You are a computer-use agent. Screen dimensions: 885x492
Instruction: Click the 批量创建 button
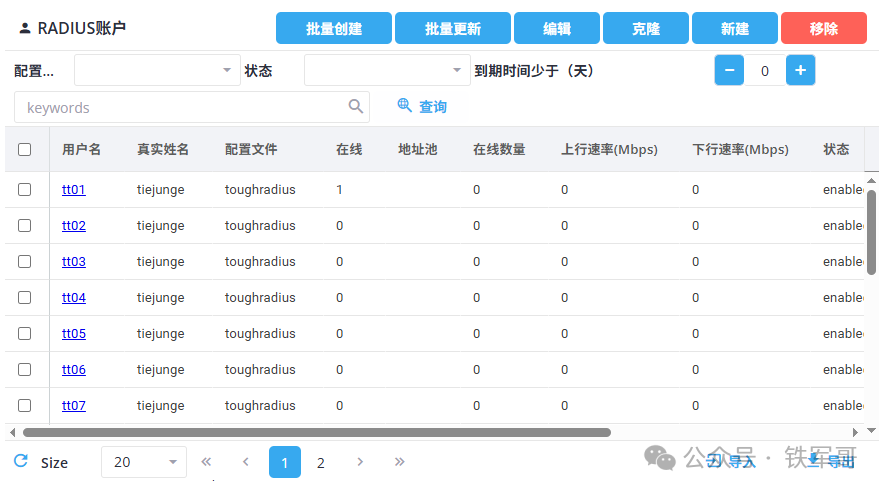(334, 29)
